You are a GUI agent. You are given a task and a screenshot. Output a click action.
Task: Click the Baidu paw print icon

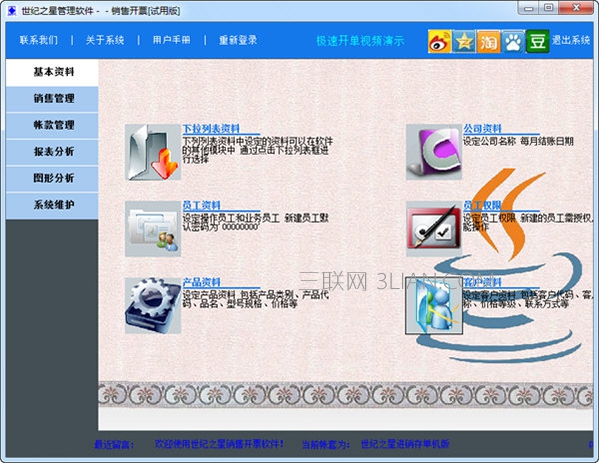513,41
